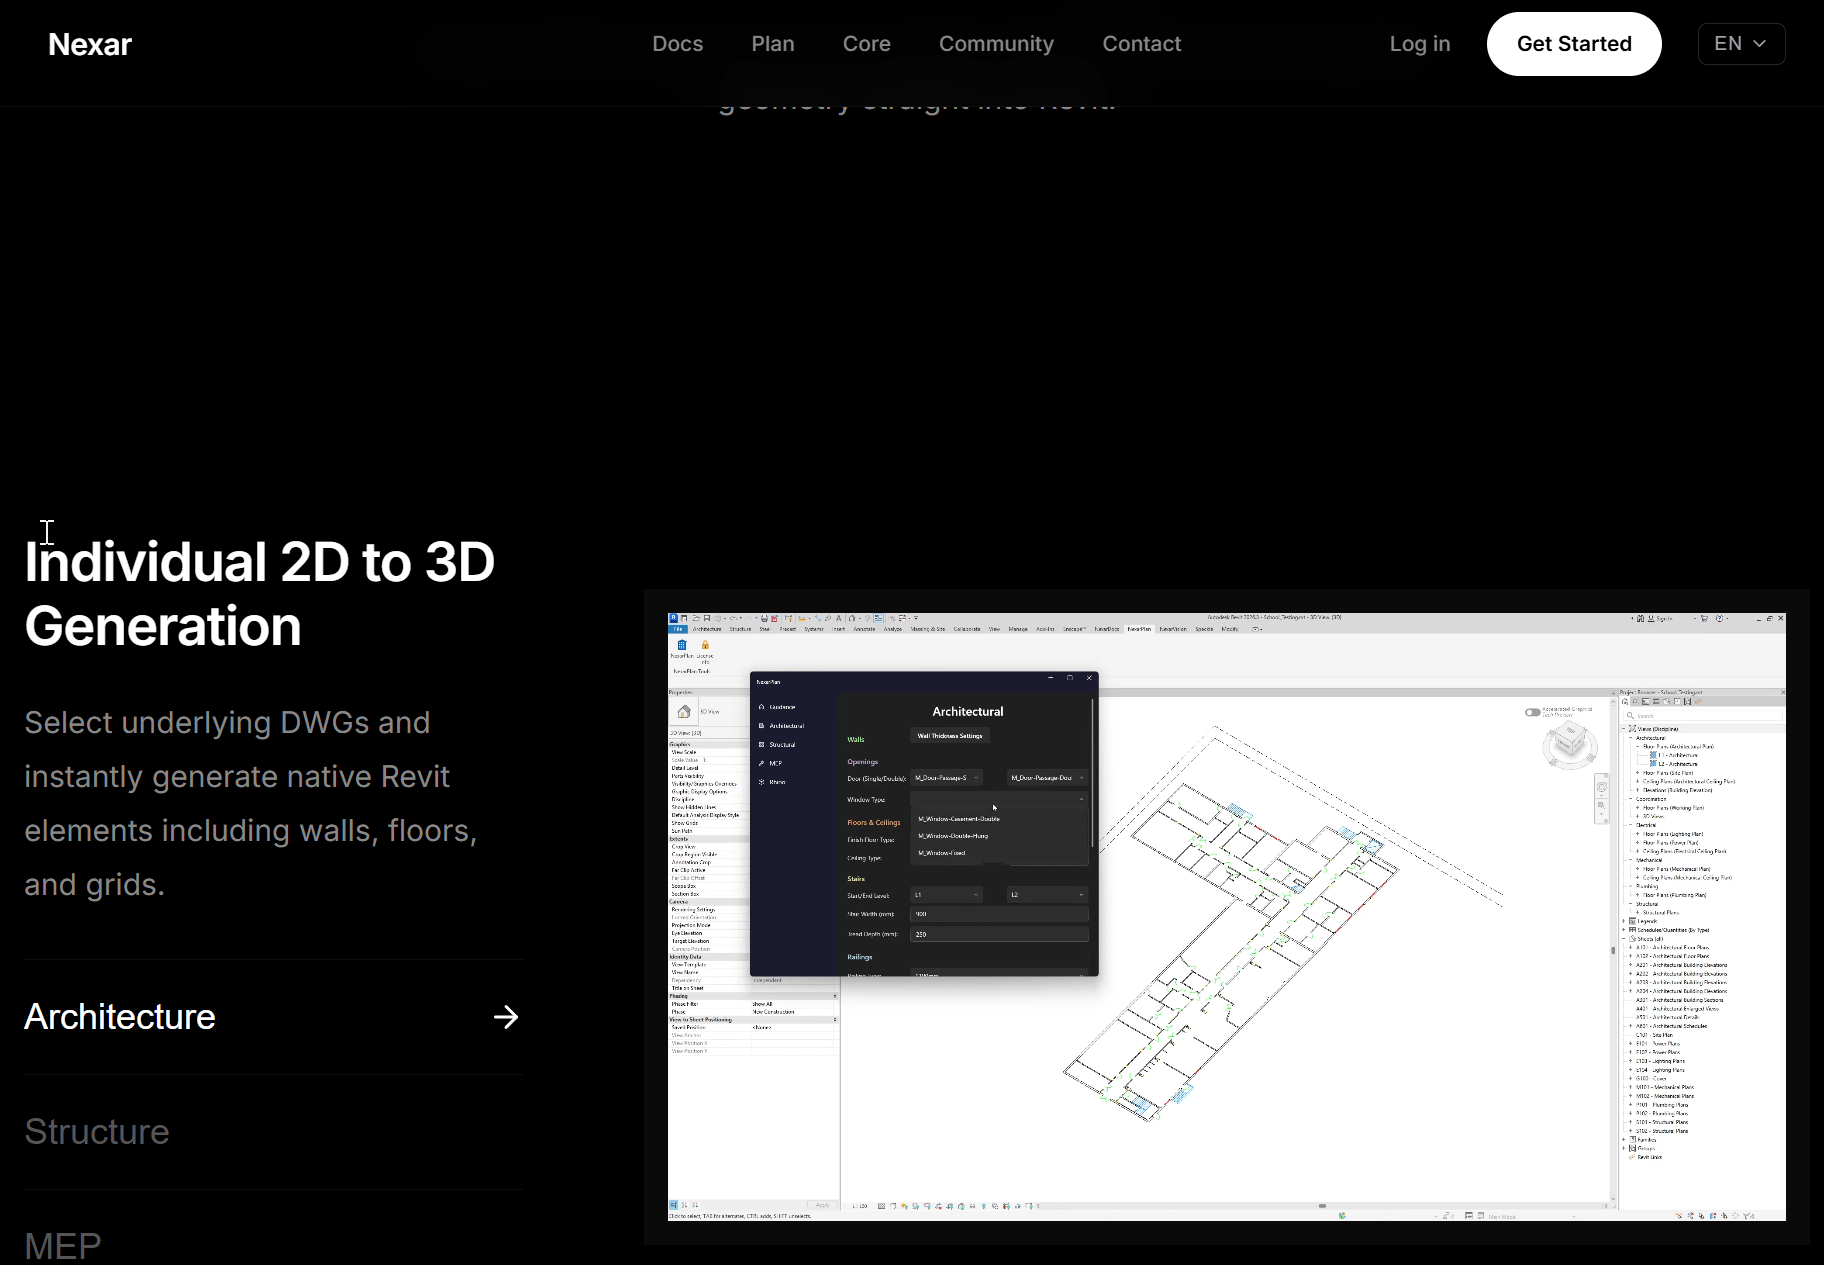Open the Contact page link
The height and width of the screenshot is (1265, 1824).
(1142, 44)
